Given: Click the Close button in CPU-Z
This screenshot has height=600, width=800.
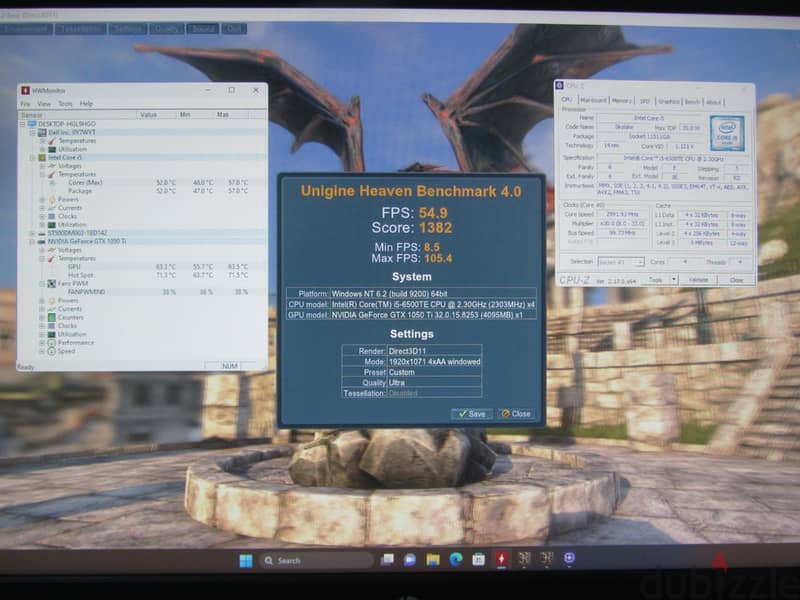Looking at the screenshot, I should pyautogui.click(x=736, y=280).
